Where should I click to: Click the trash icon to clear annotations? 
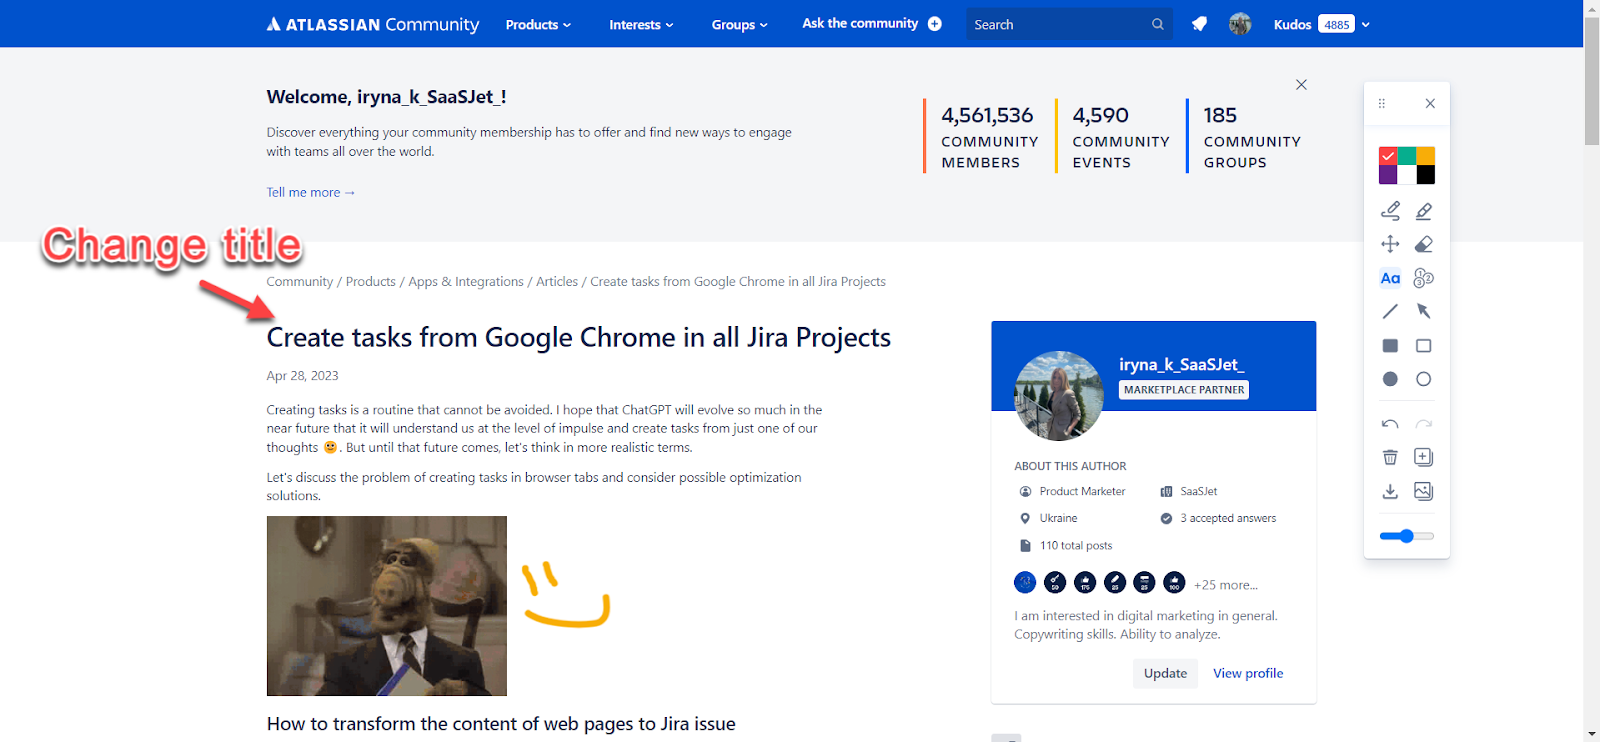1390,457
